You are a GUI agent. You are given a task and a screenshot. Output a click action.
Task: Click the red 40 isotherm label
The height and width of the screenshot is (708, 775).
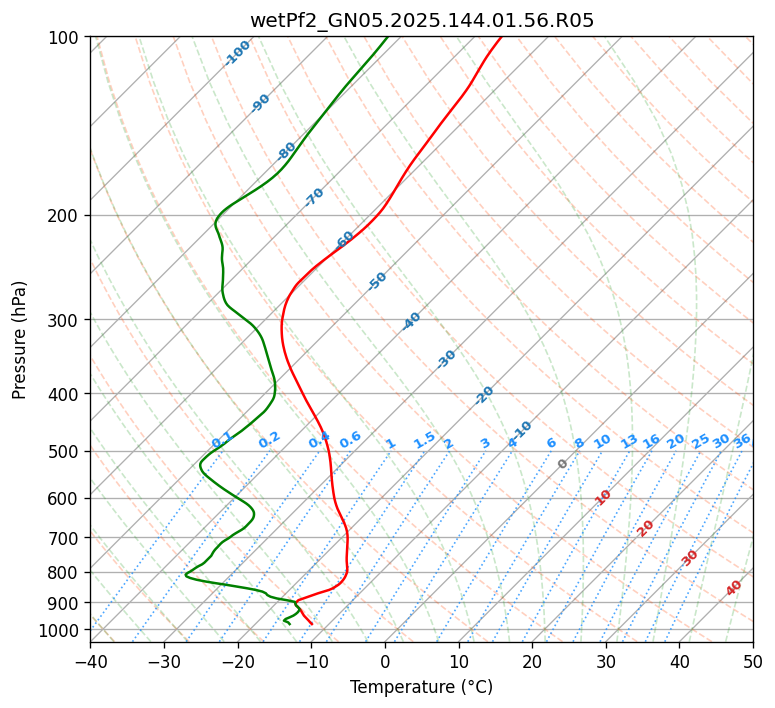[x=733, y=588]
